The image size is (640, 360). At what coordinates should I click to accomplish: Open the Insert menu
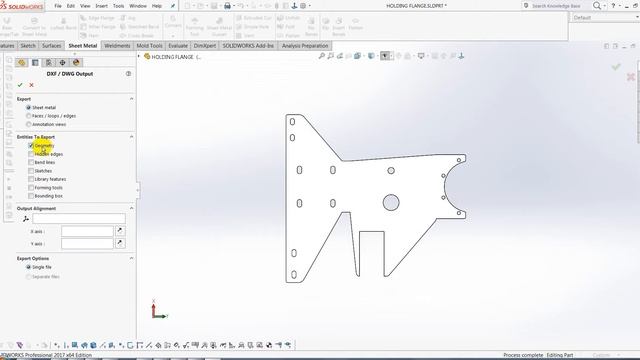[101, 6]
